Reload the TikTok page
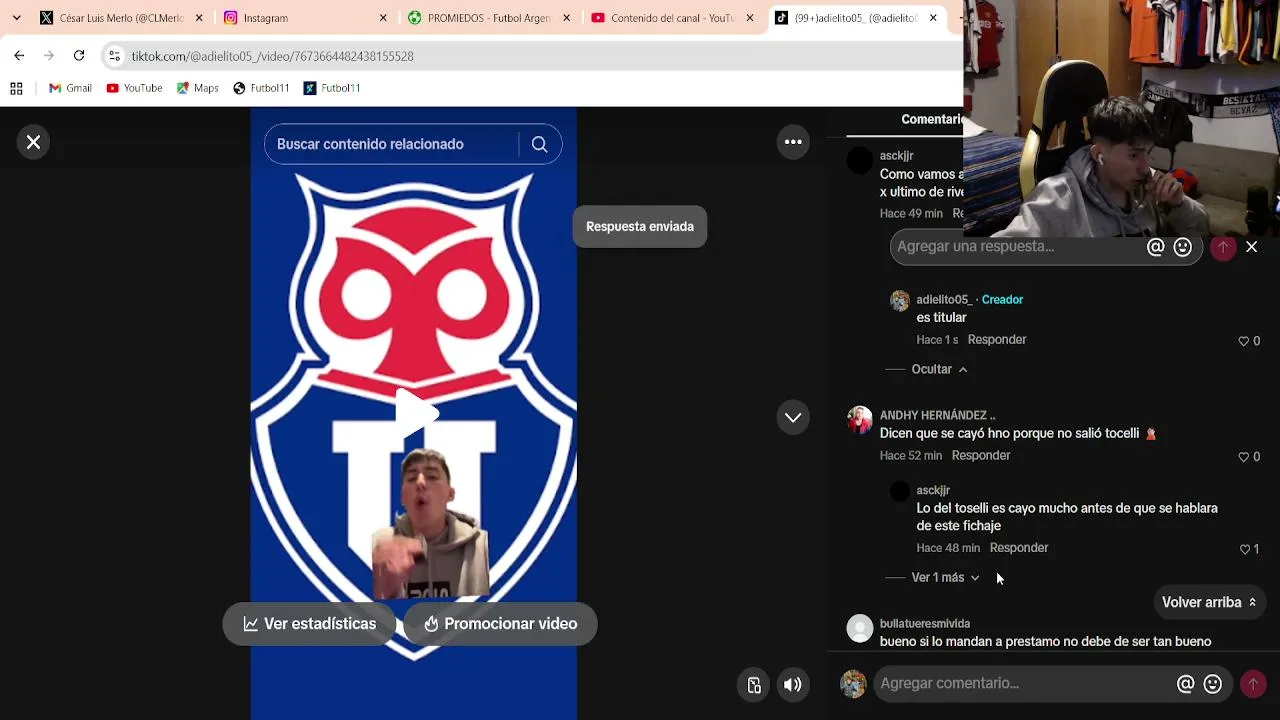The width and height of the screenshot is (1280, 720). (79, 56)
